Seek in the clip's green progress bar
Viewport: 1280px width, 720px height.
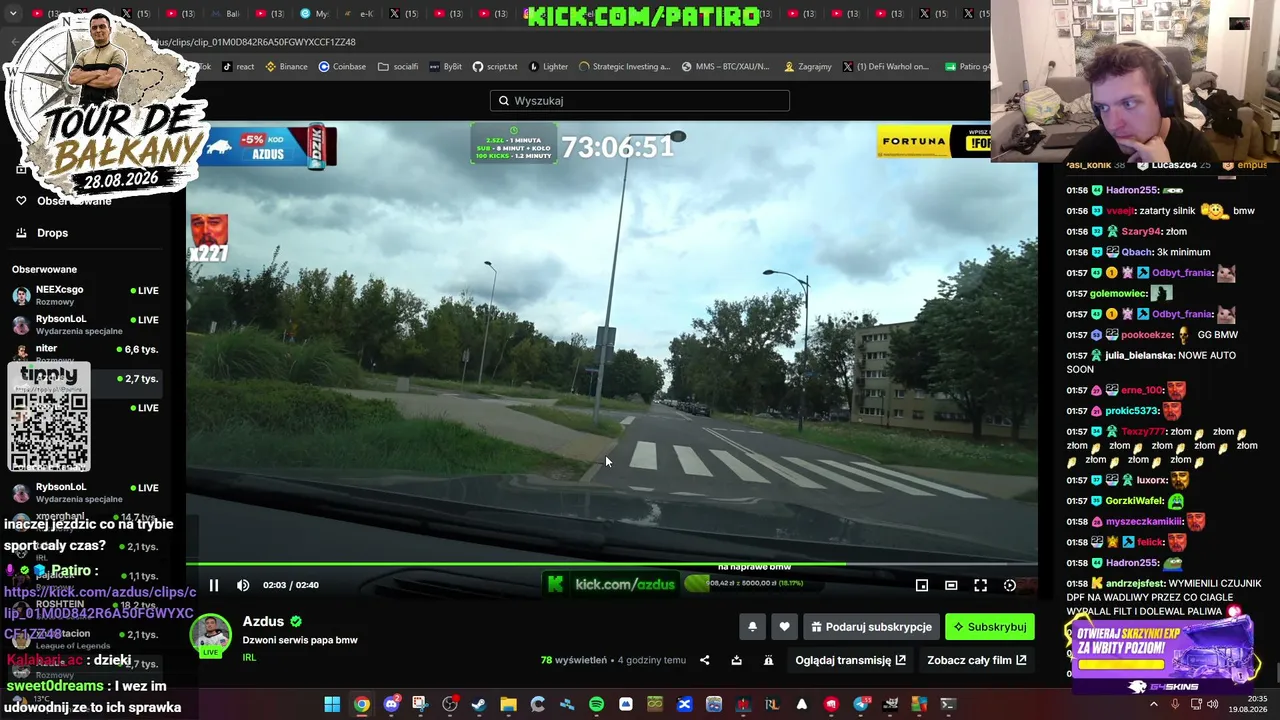point(612,564)
